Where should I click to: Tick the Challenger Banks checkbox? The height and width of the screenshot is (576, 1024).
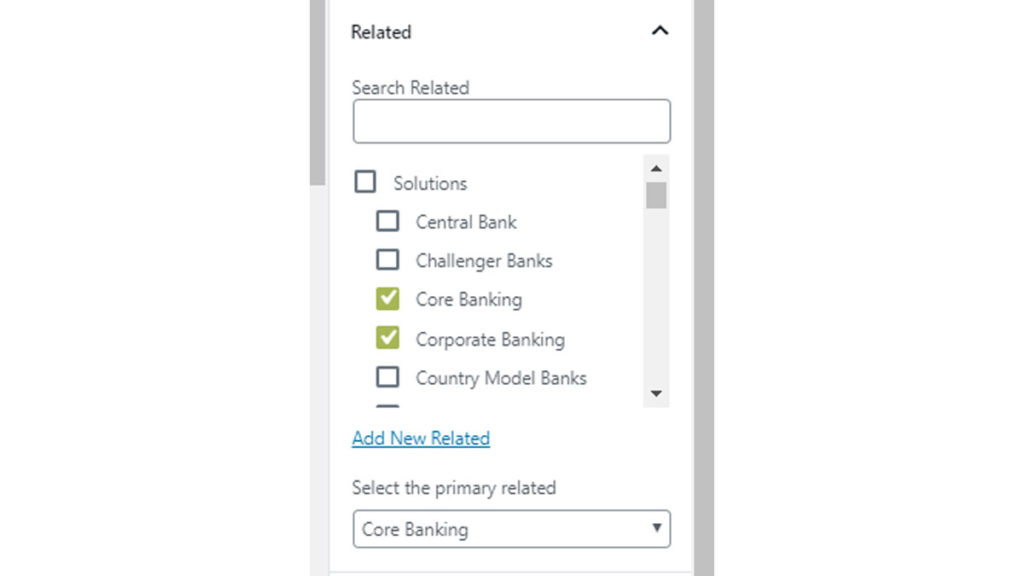click(x=387, y=260)
